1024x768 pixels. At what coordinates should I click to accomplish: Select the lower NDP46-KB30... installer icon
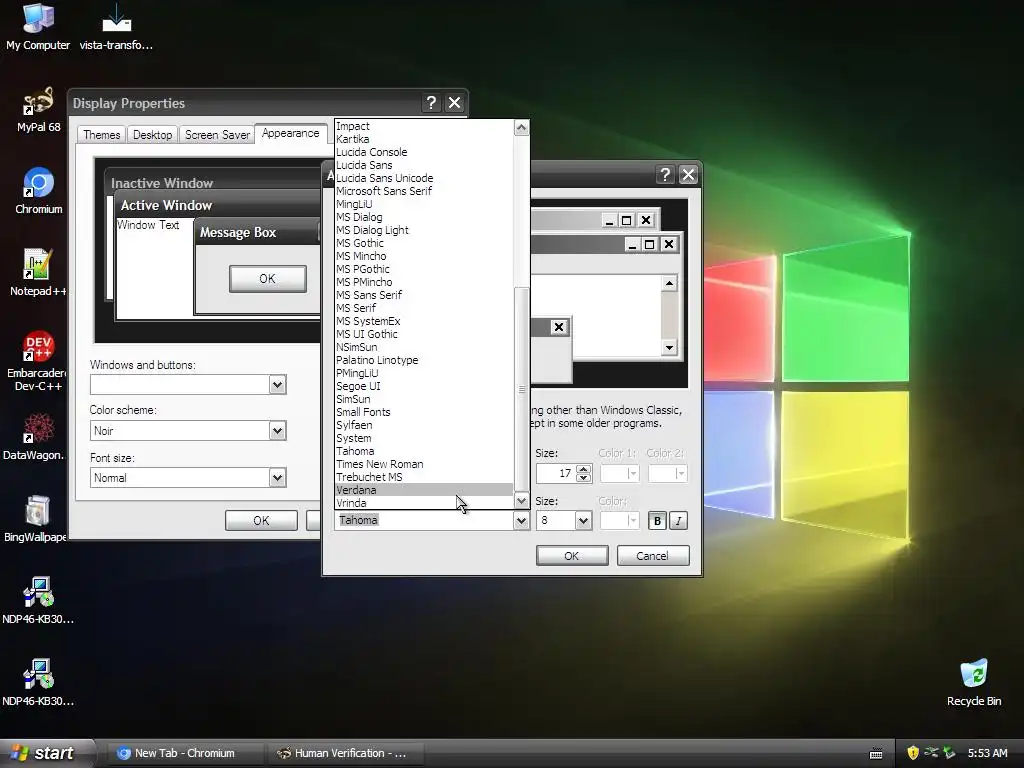(37, 682)
